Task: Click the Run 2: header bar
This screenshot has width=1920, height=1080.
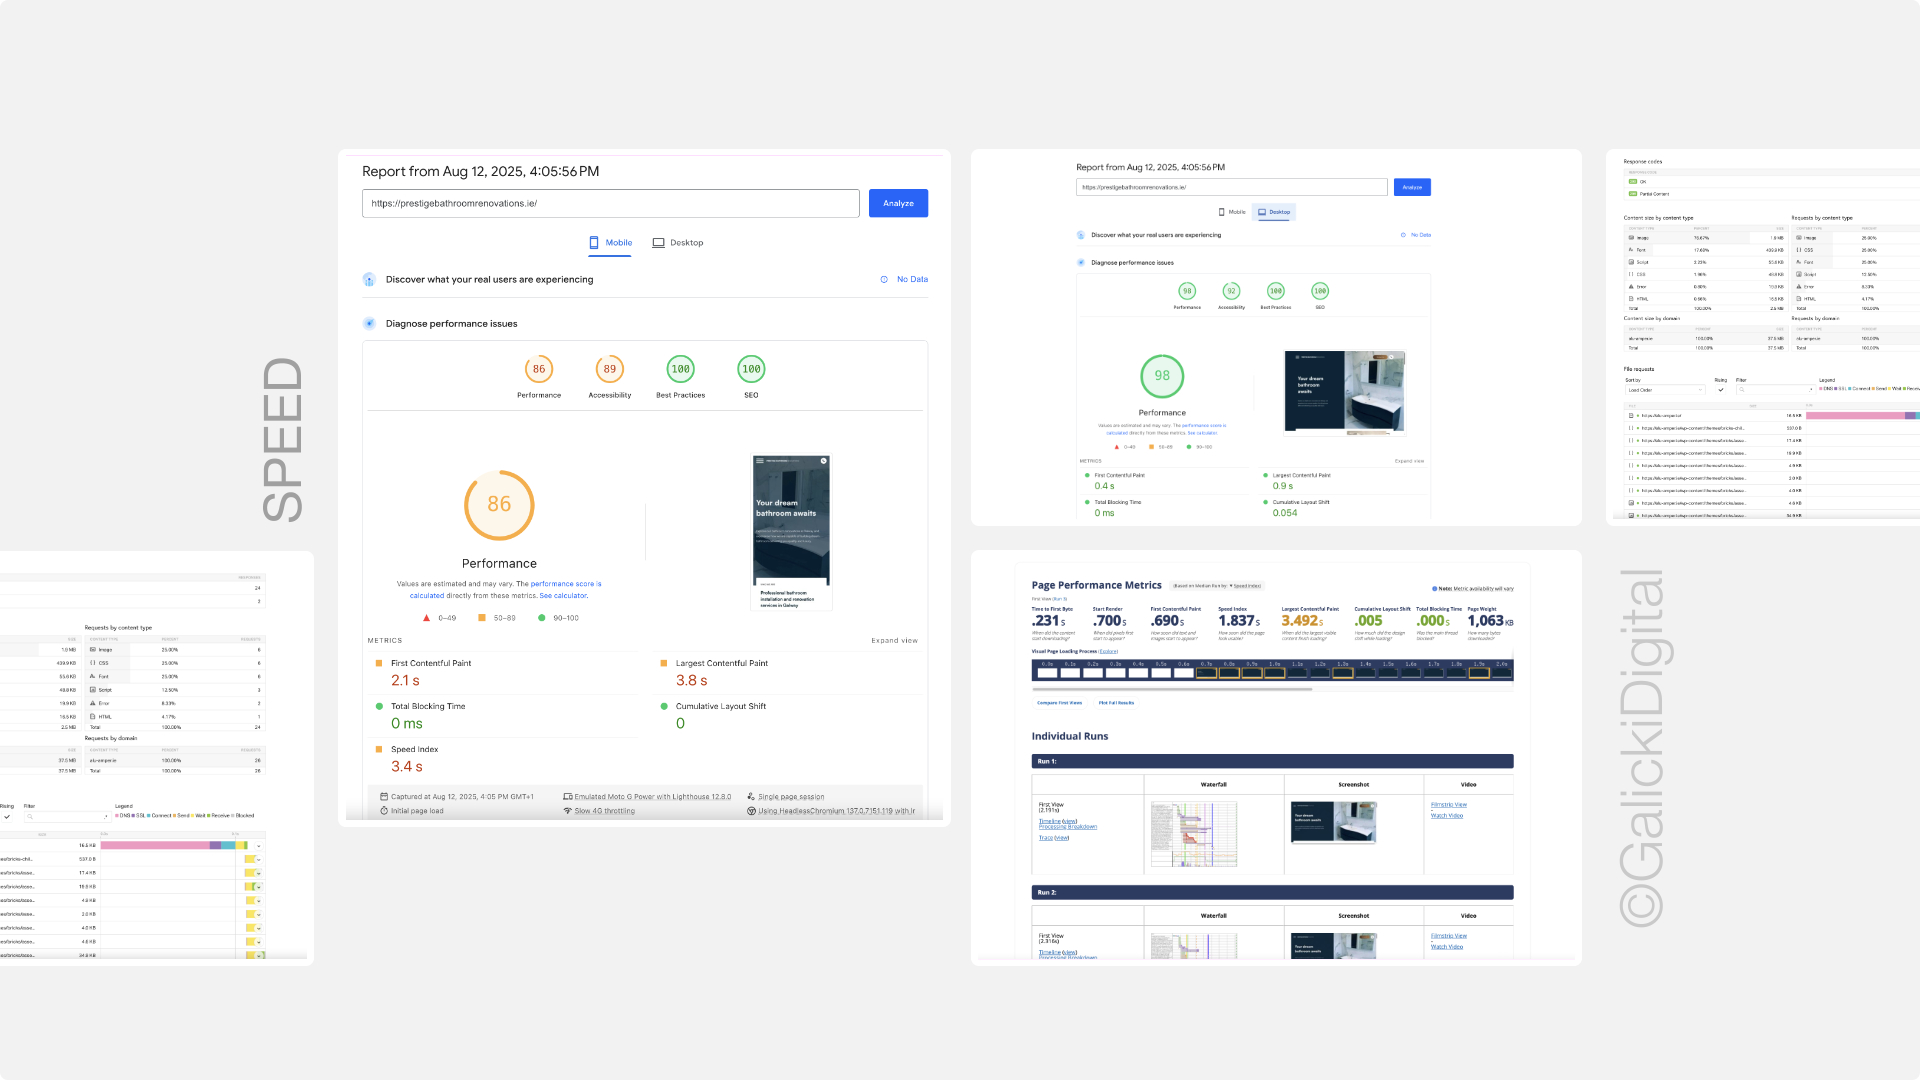Action: point(1272,892)
